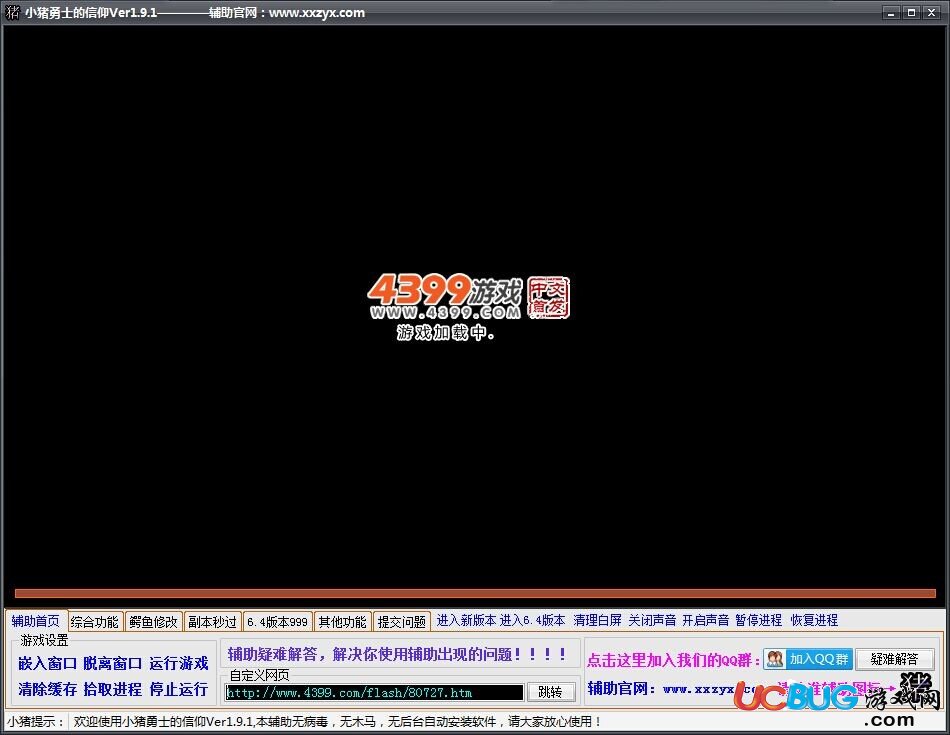
Task: Go to the 提交问题 tab
Action: pyautogui.click(x=402, y=622)
